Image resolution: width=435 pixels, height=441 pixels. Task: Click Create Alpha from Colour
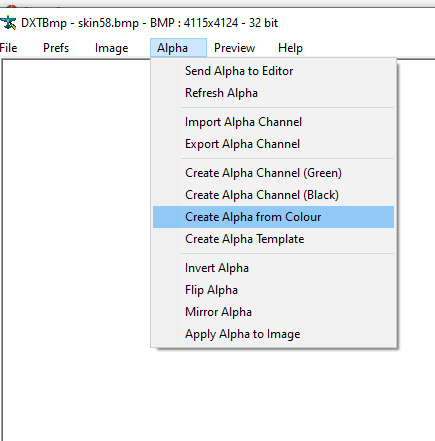(273, 217)
